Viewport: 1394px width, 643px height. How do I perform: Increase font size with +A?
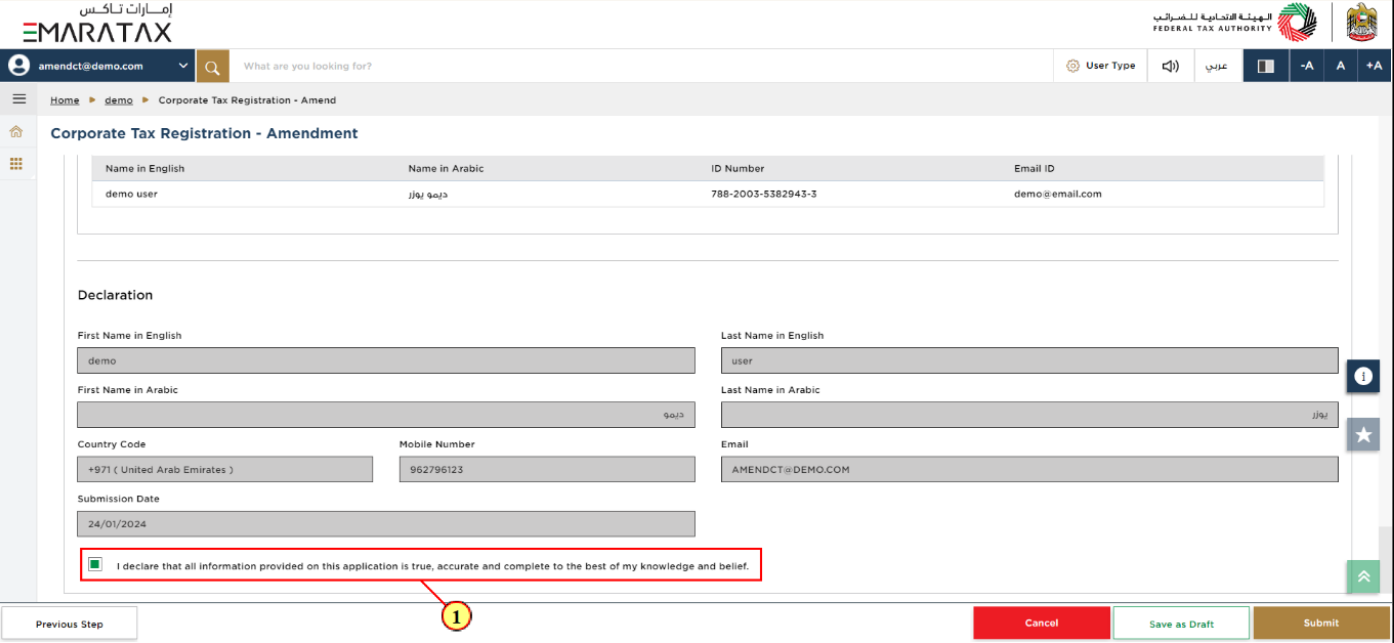click(x=1375, y=66)
